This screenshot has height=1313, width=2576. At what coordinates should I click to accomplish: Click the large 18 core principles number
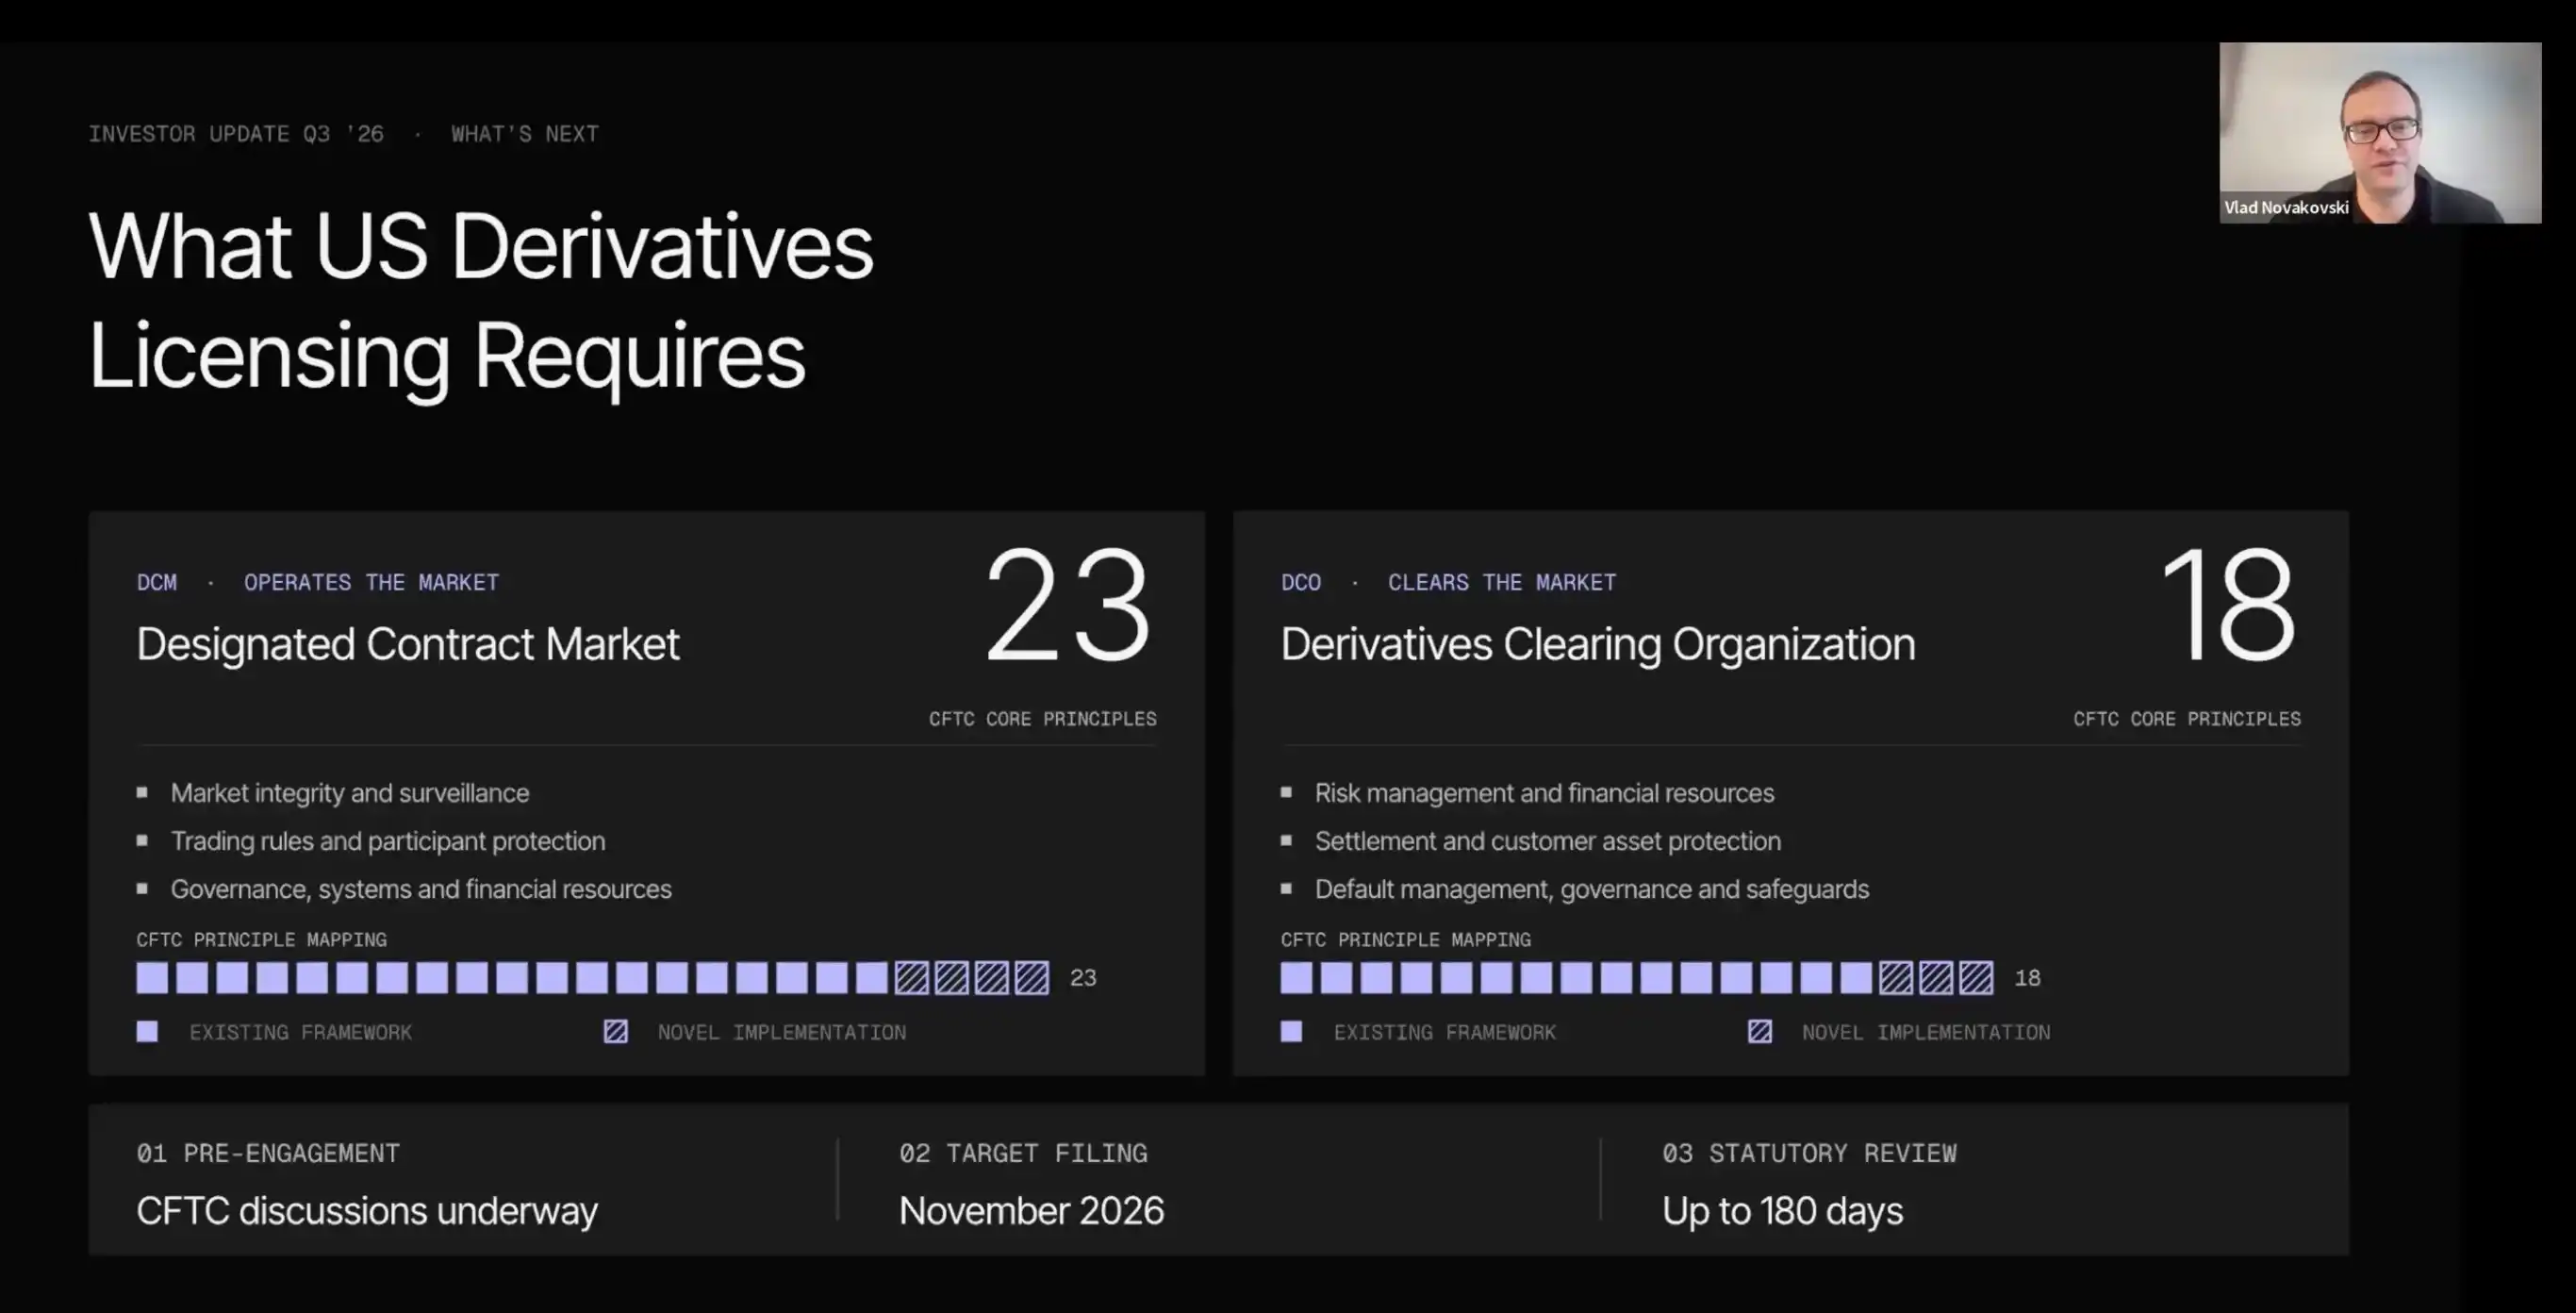(x=2228, y=605)
